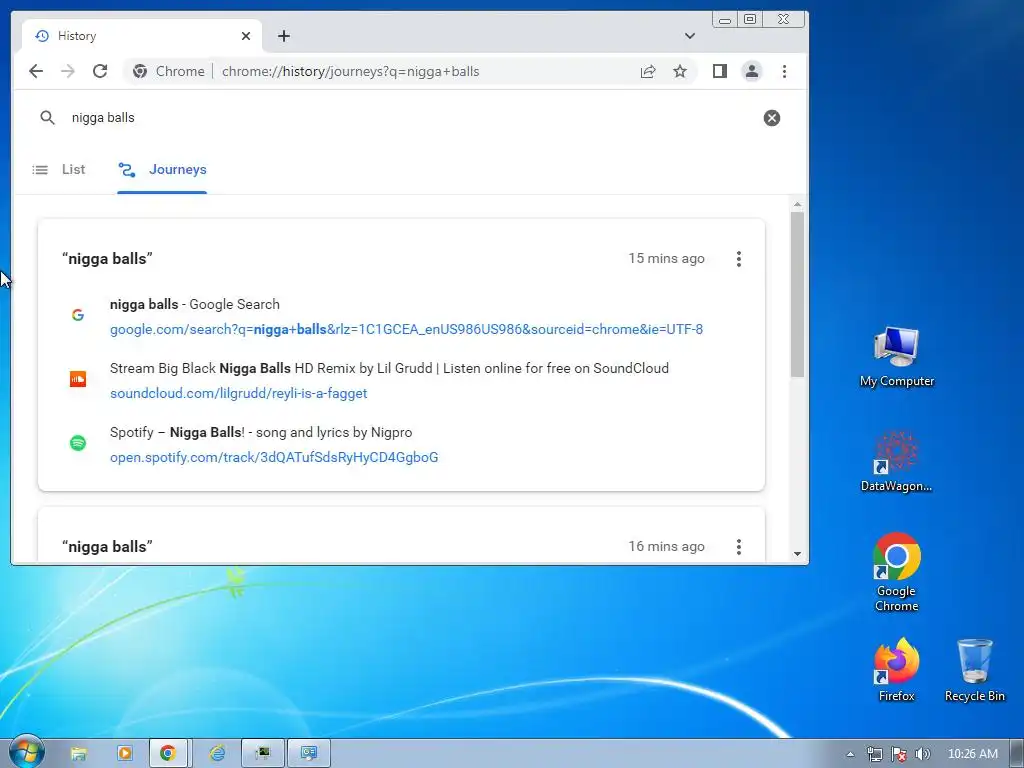Select the DataWagon desktop shortcut
Image resolution: width=1024 pixels, height=768 pixels.
click(897, 461)
